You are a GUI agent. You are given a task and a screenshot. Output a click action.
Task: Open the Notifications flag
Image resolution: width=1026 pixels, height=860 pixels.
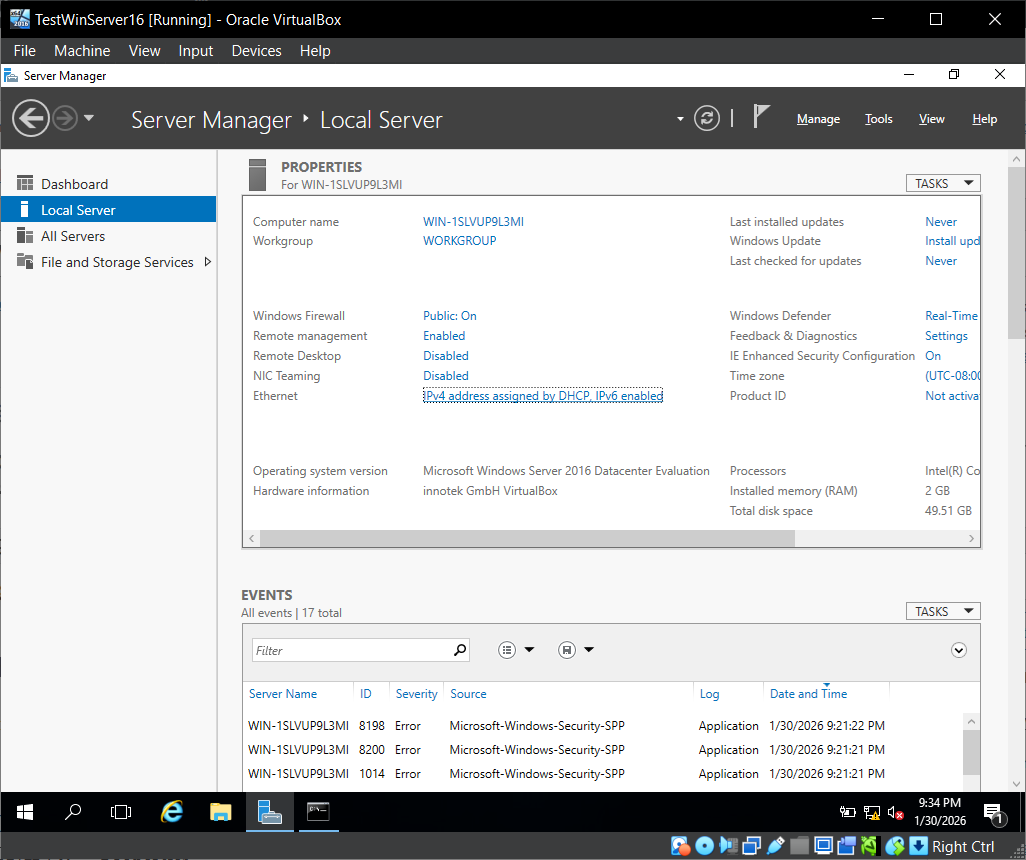(761, 118)
